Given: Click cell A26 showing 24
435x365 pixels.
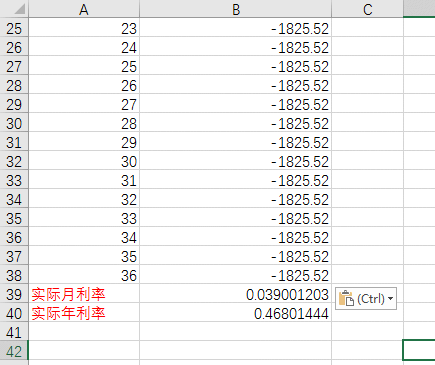Looking at the screenshot, I should (x=84, y=47).
